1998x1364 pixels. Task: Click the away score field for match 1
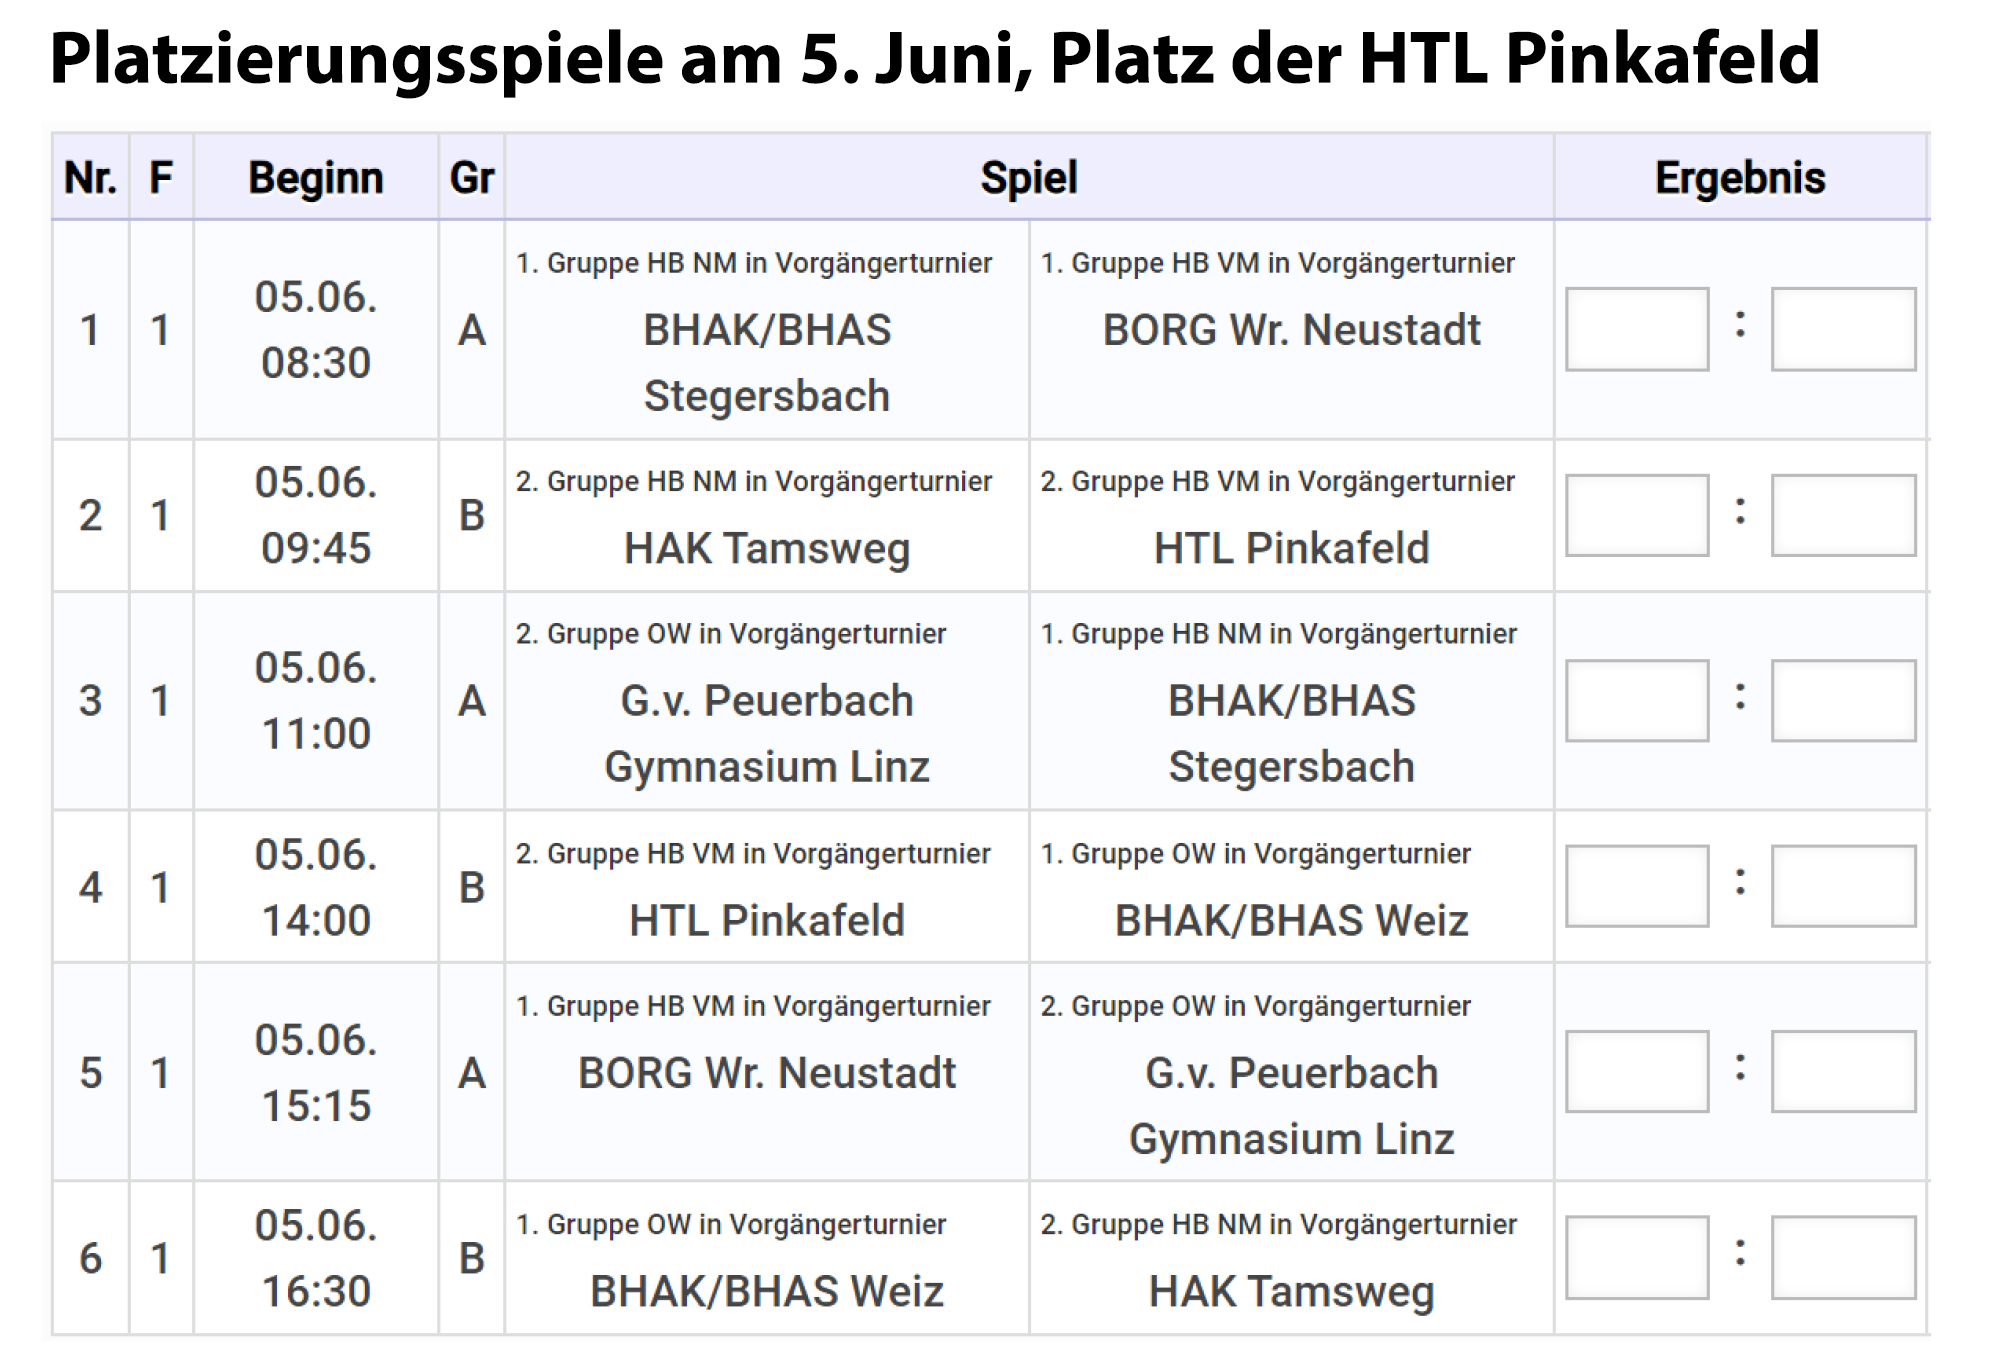click(1842, 329)
